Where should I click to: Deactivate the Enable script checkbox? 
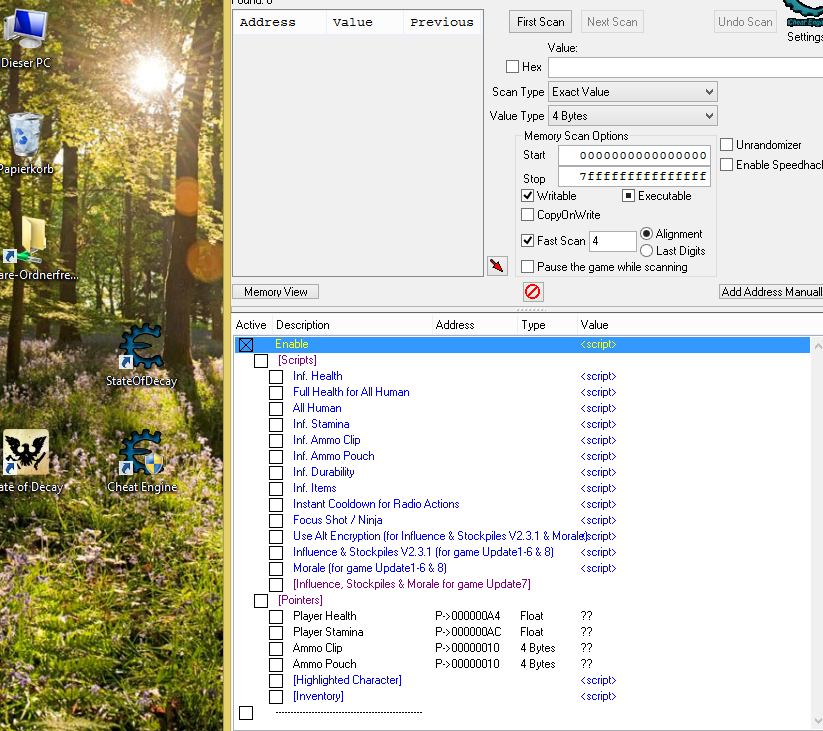pos(246,345)
